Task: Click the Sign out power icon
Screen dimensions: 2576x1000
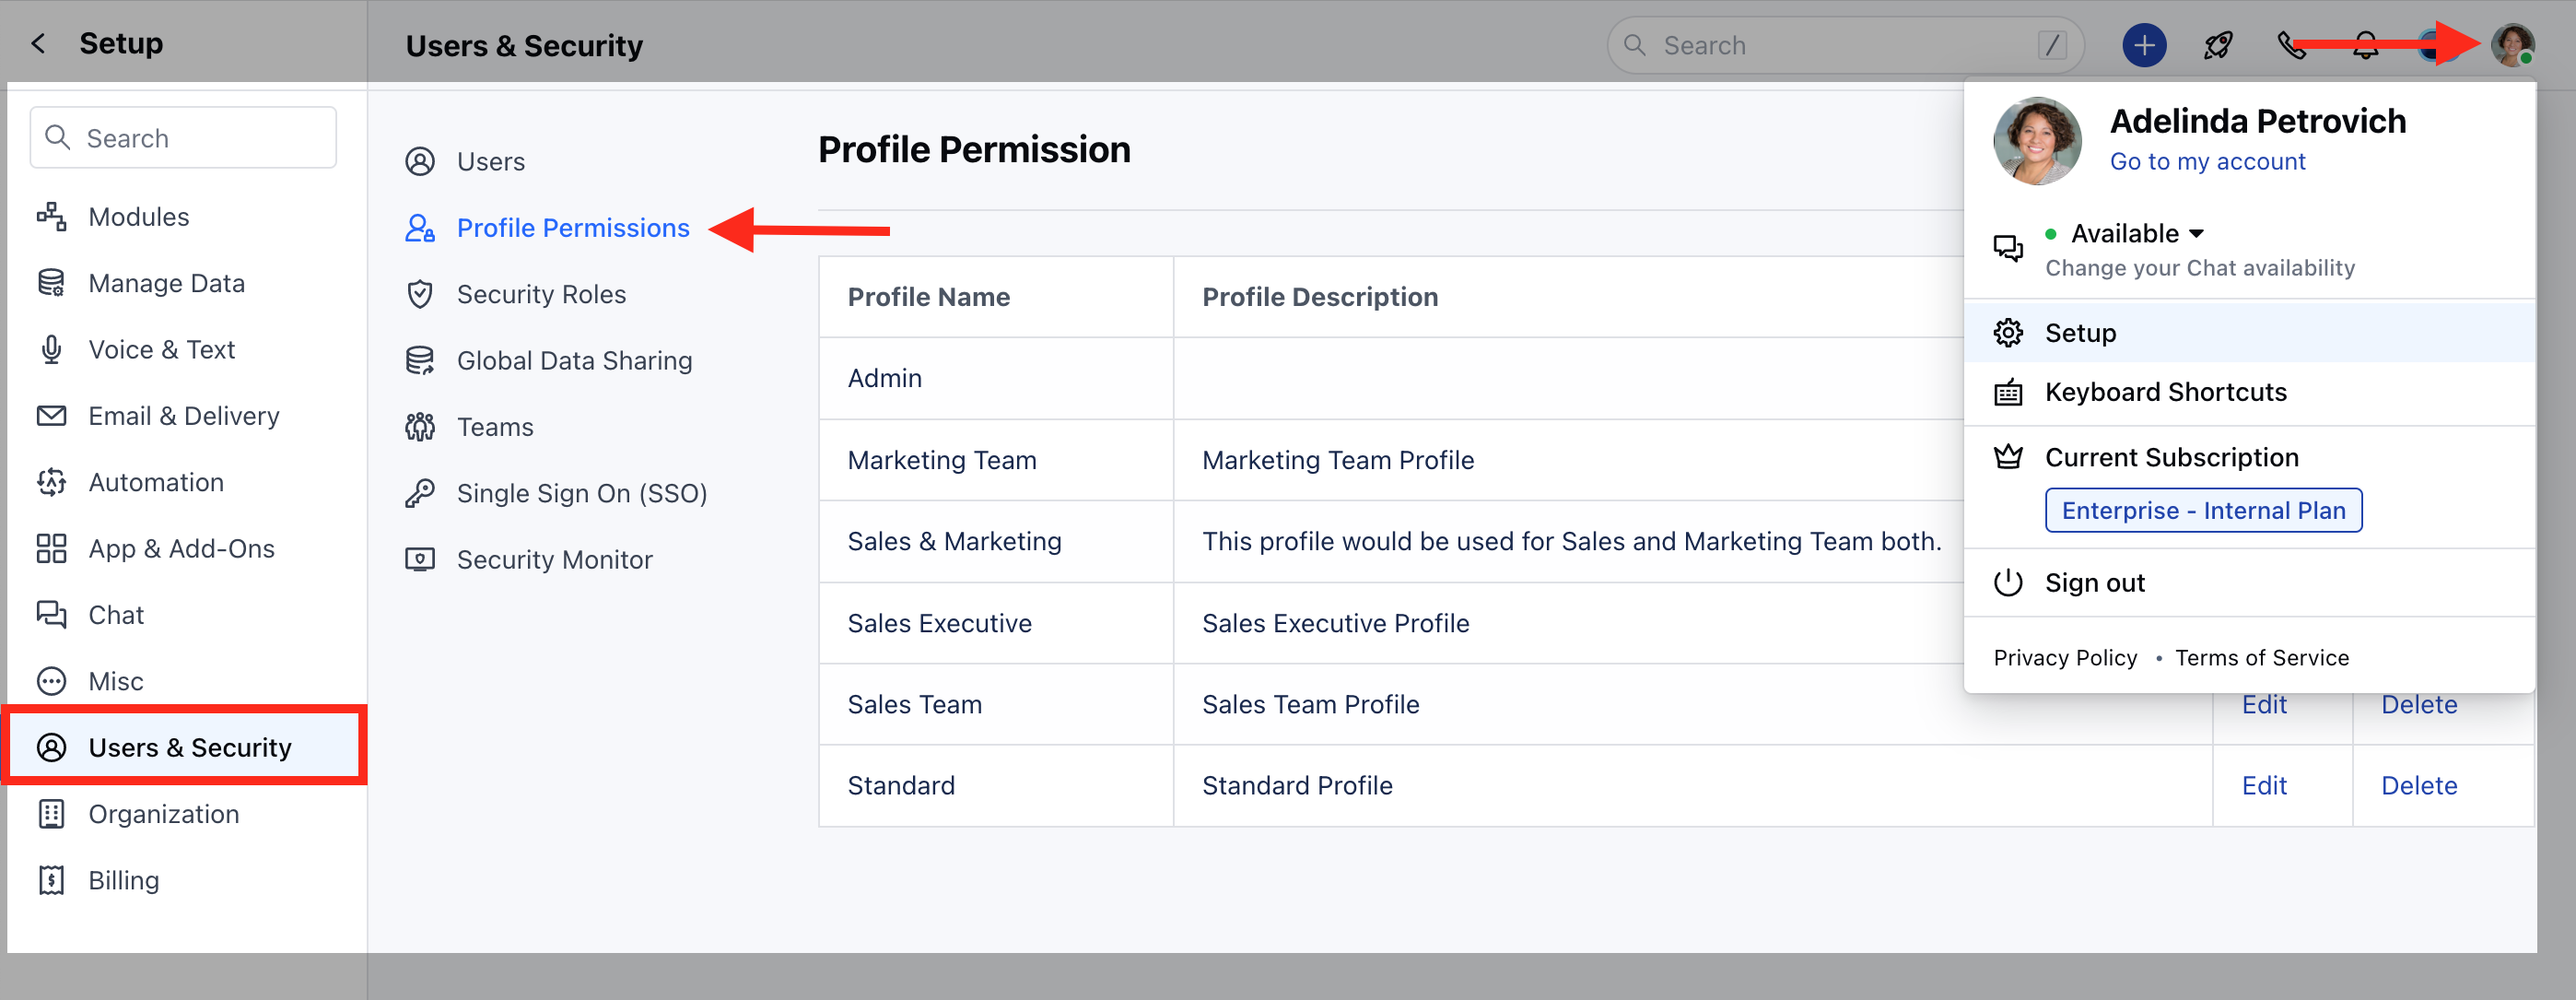Action: (2008, 583)
